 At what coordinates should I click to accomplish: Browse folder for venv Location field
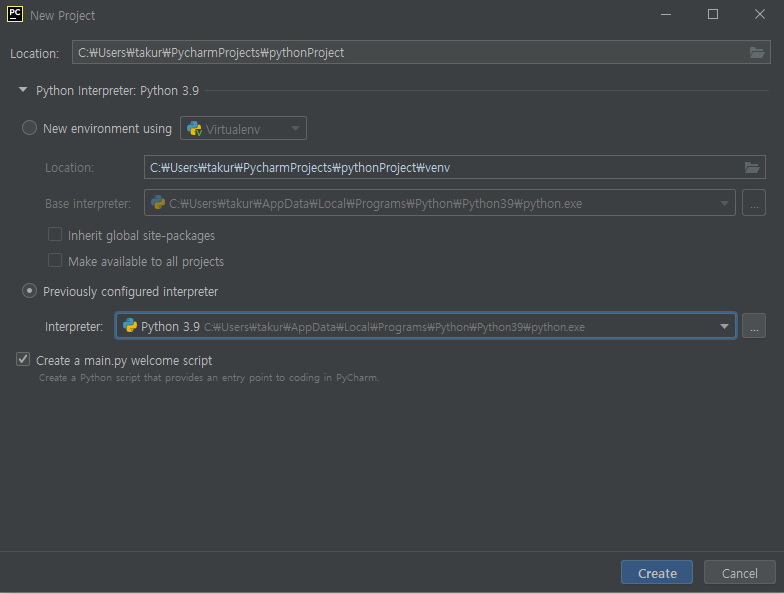[752, 168]
